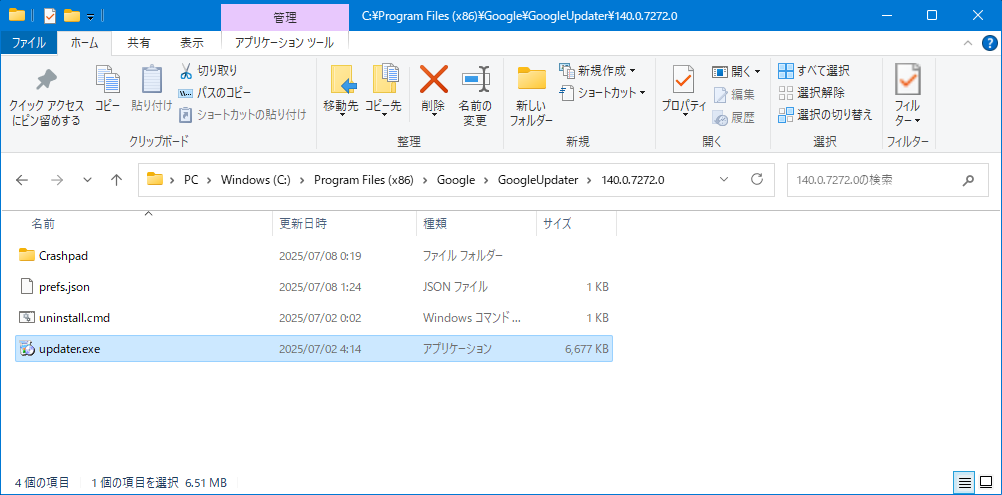Click 履歴 (history) in ribbon
The width and height of the screenshot is (1002, 495).
coord(734,118)
